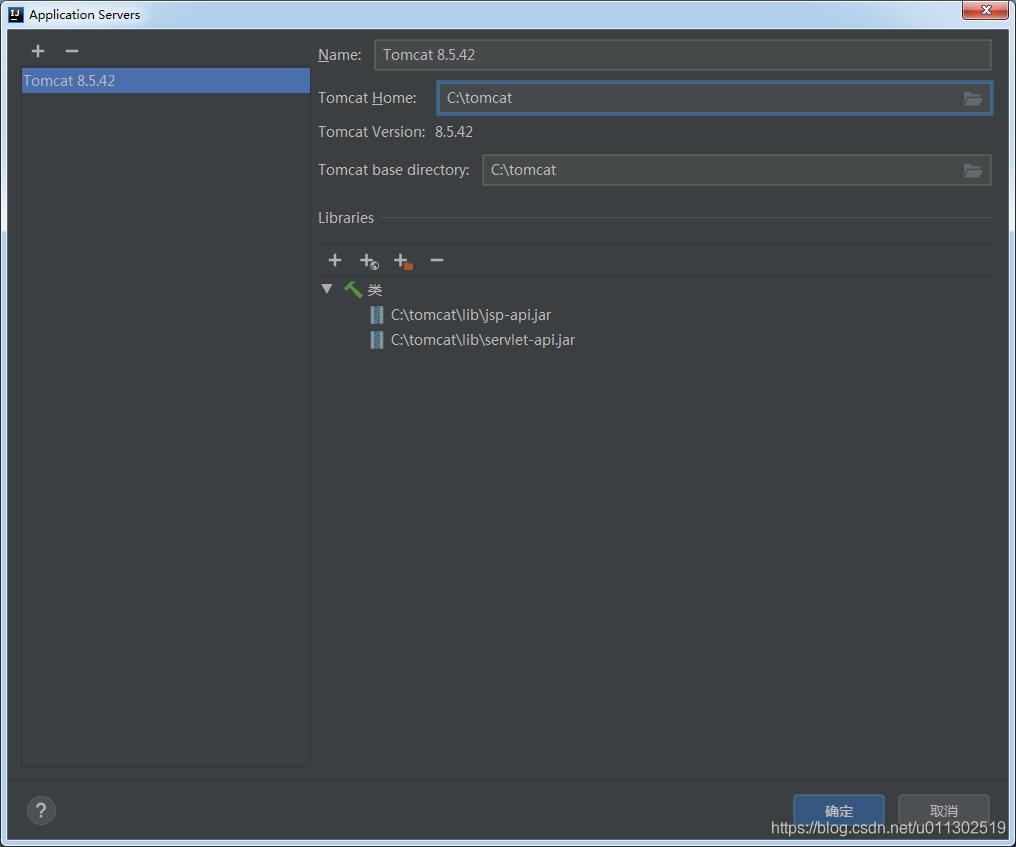The width and height of the screenshot is (1016, 847).
Task: Browse for Tomcat base directory folder
Action: [973, 170]
